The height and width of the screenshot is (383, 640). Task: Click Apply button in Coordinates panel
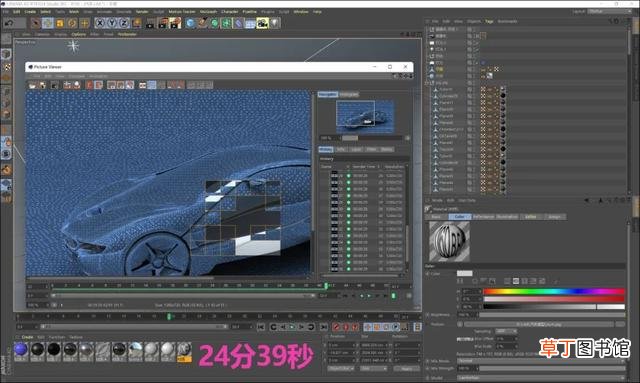[x=407, y=369]
